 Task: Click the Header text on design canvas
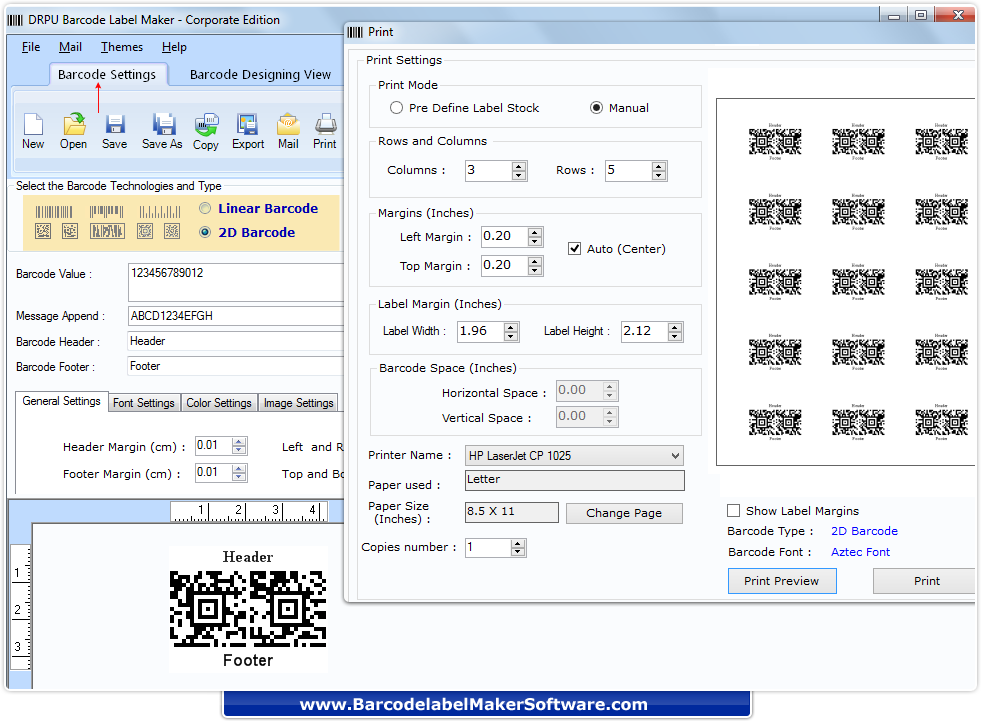click(248, 557)
